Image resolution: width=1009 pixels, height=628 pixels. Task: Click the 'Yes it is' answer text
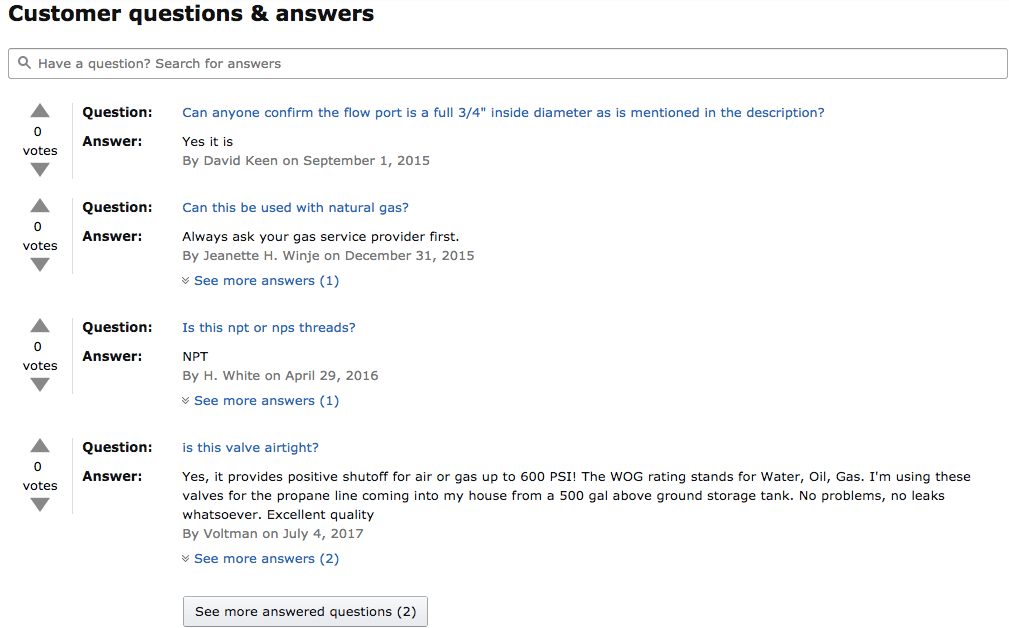tap(207, 142)
